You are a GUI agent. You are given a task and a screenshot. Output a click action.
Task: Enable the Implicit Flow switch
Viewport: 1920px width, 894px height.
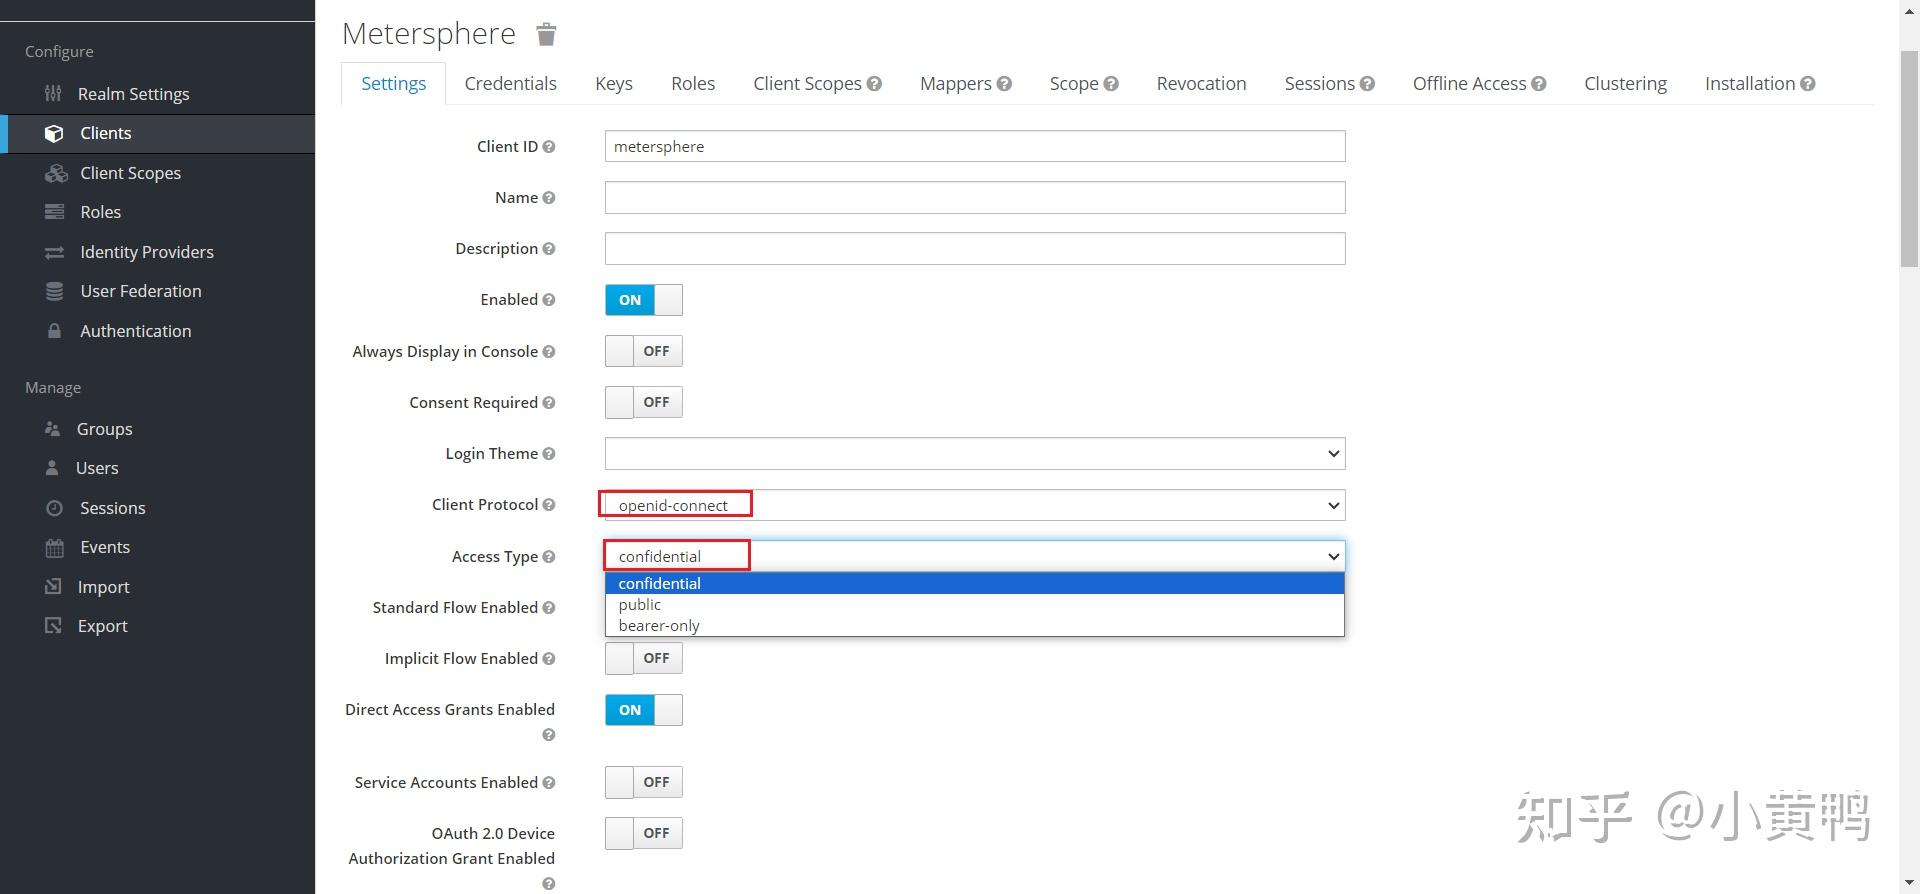[x=644, y=658]
